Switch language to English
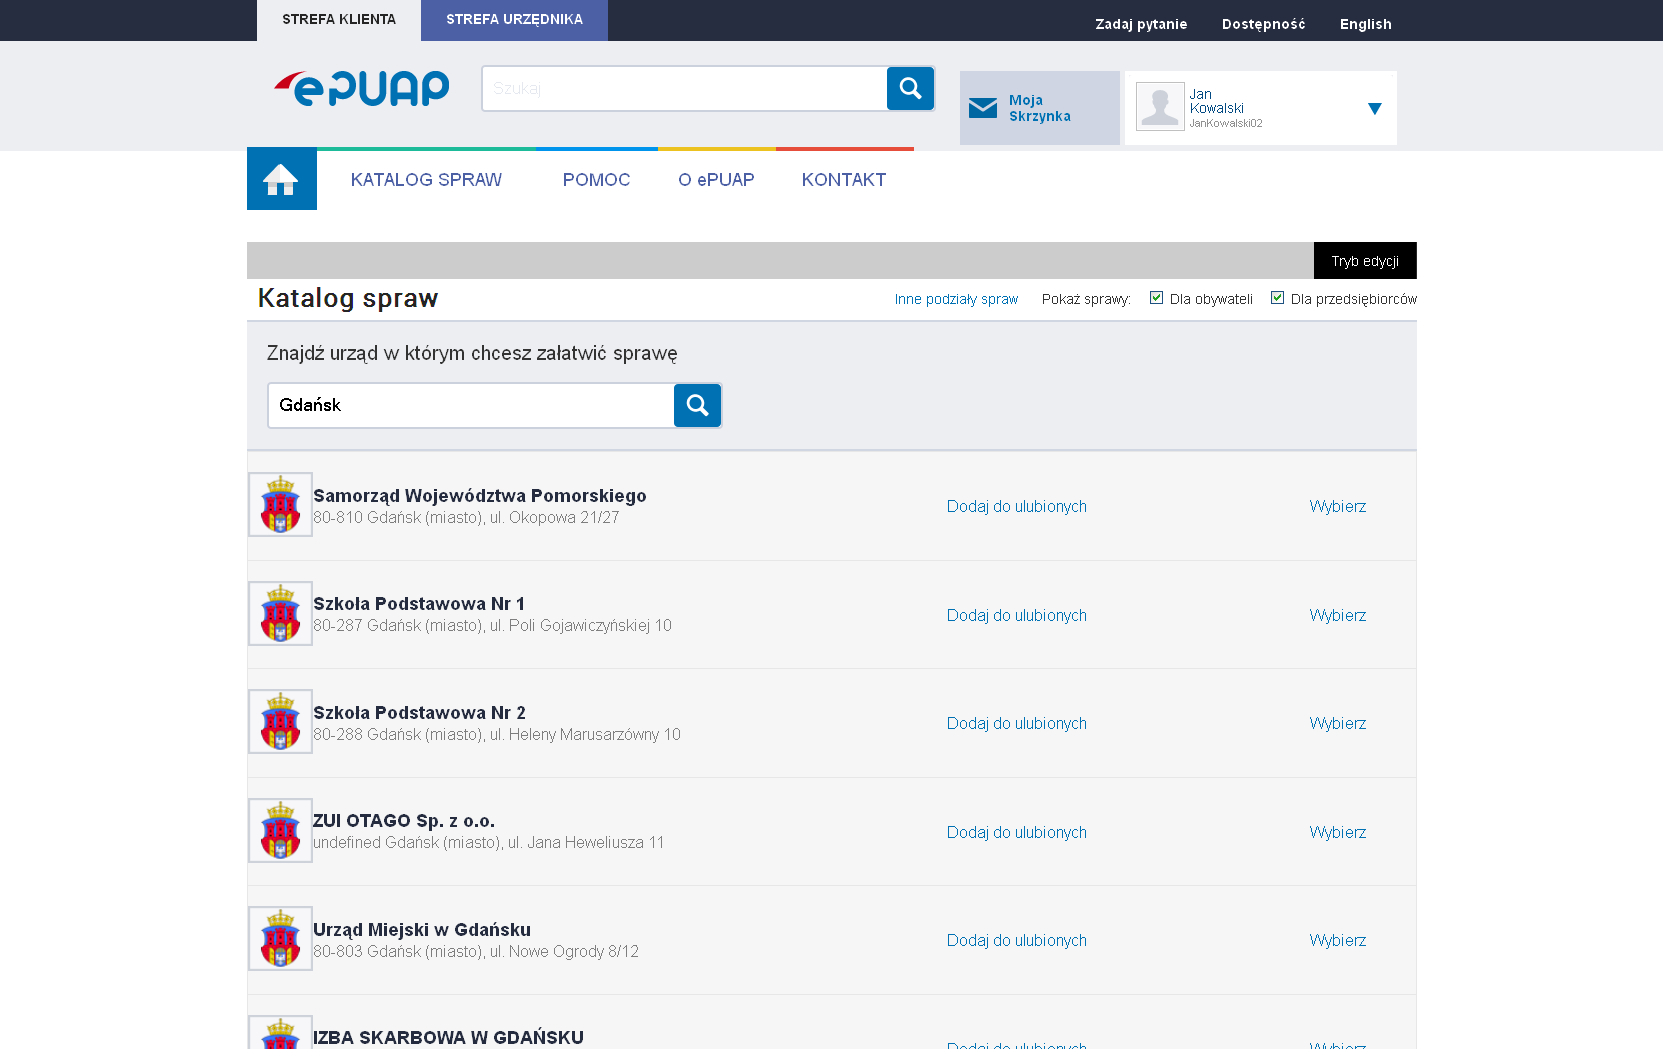The width and height of the screenshot is (1663, 1049). pyautogui.click(x=1365, y=24)
